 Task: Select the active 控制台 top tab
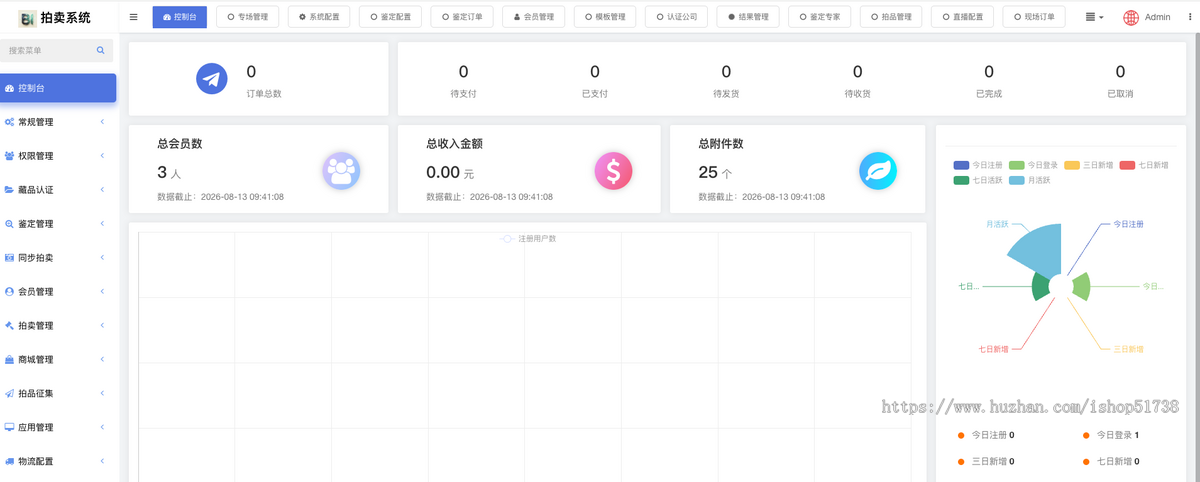coord(180,17)
